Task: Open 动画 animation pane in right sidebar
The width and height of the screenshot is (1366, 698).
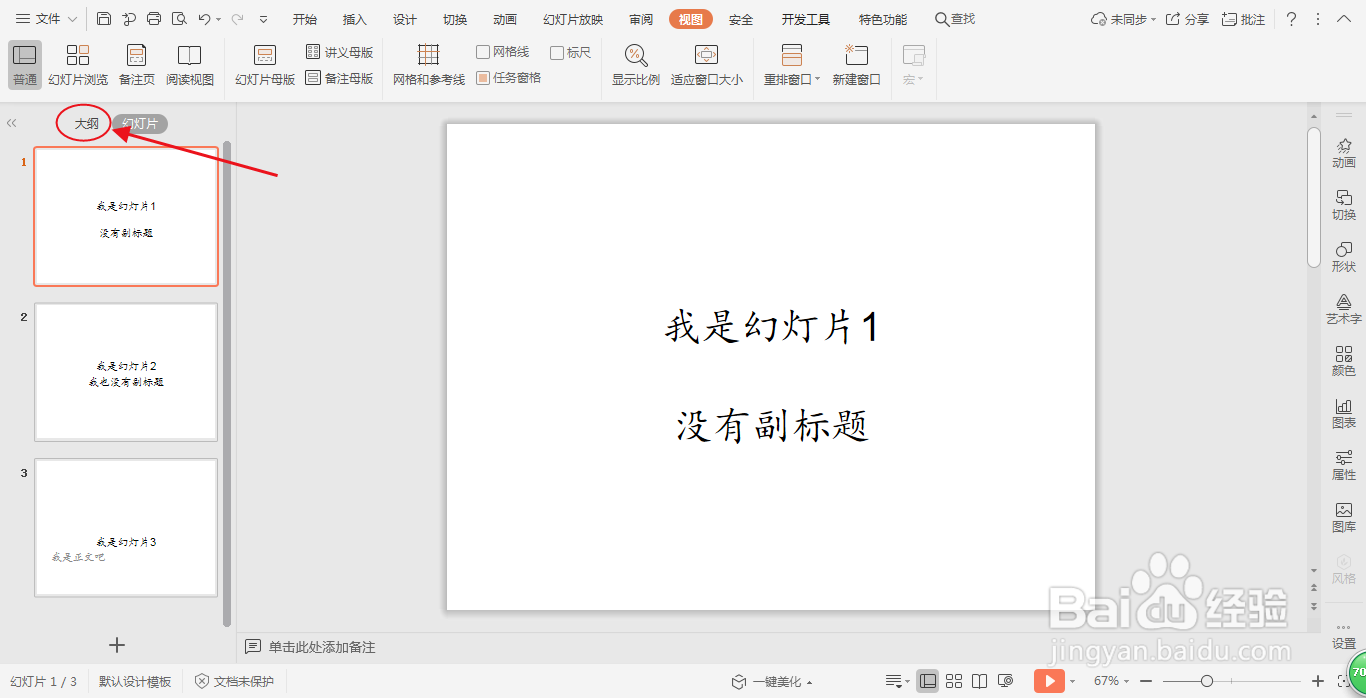Action: [x=1344, y=153]
